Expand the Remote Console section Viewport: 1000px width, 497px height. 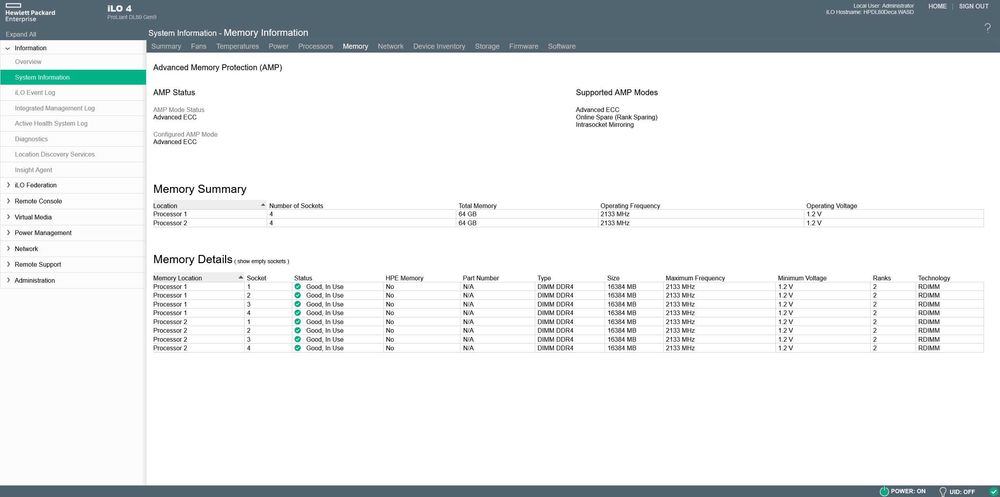(8, 201)
